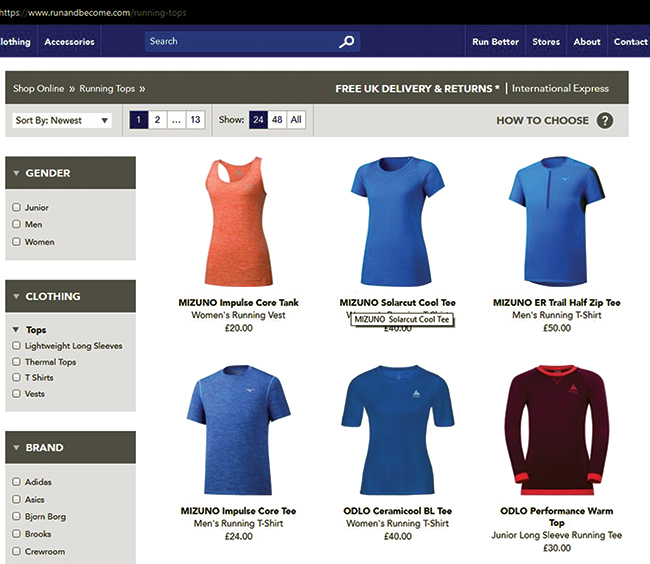Go to results page 13
650x564 pixels.
195,120
